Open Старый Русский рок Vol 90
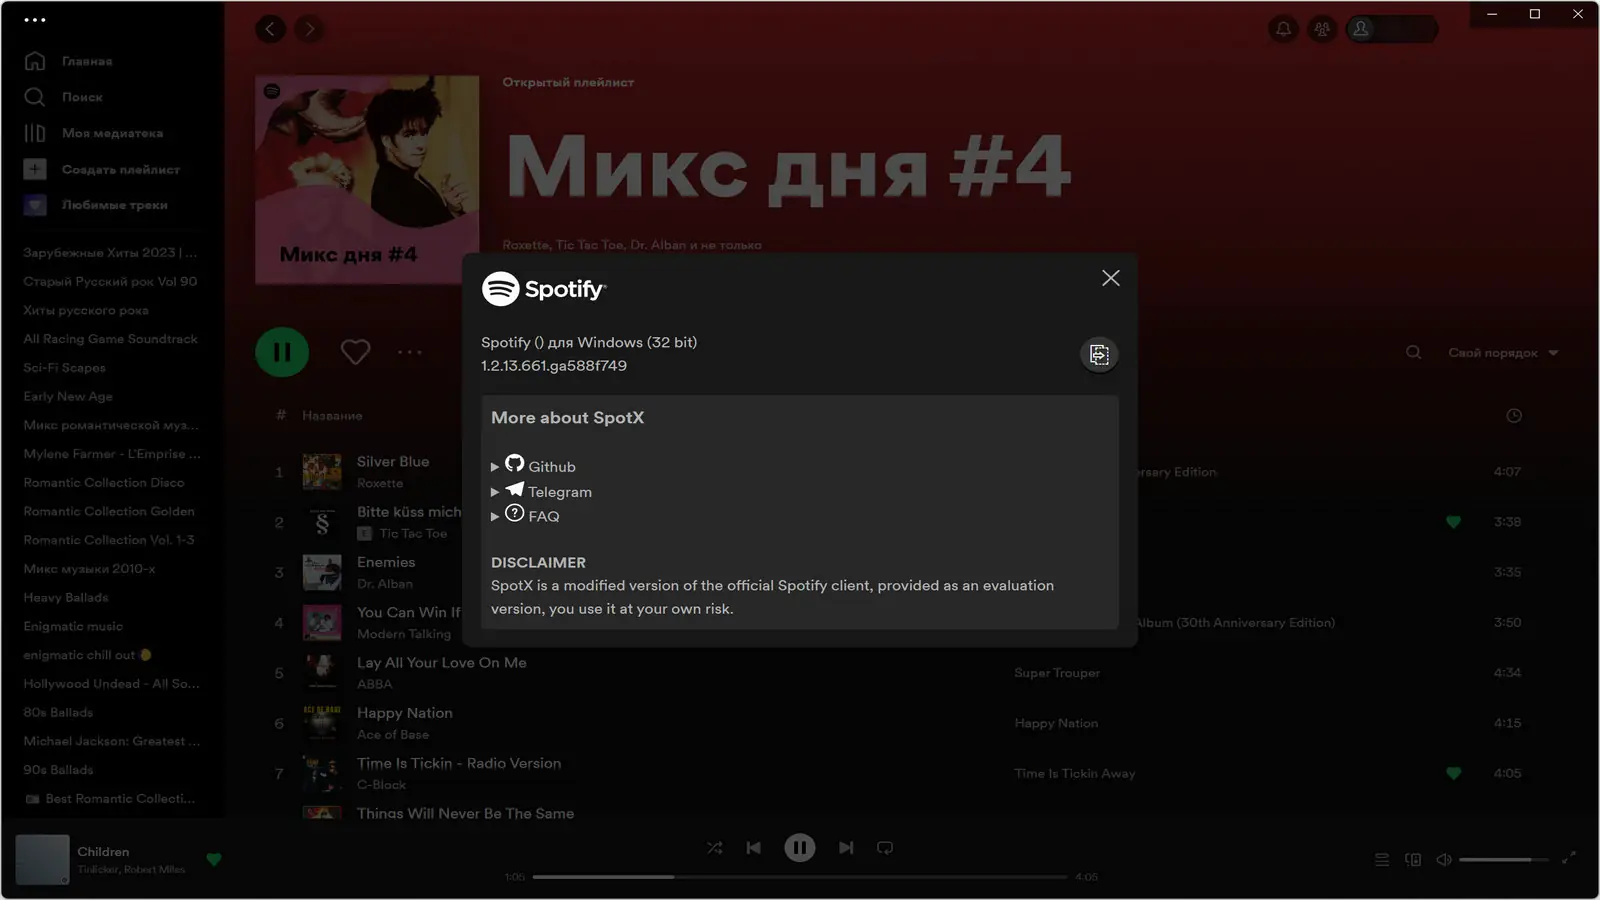Image resolution: width=1600 pixels, height=900 pixels. (110, 282)
